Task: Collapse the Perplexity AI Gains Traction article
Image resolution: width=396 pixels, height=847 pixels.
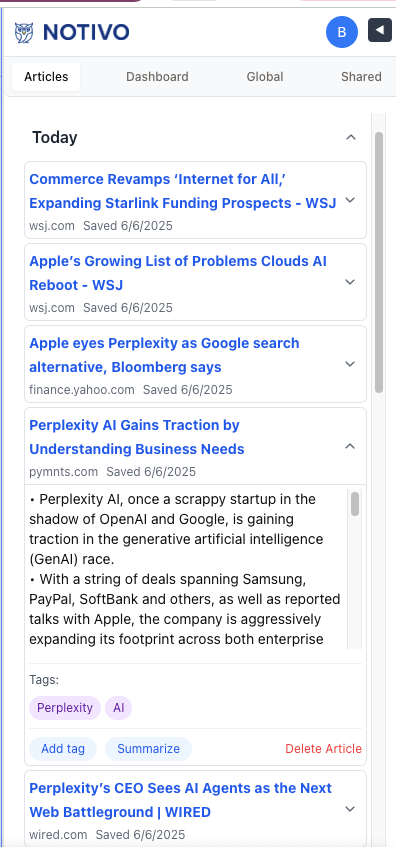Action: (x=350, y=446)
